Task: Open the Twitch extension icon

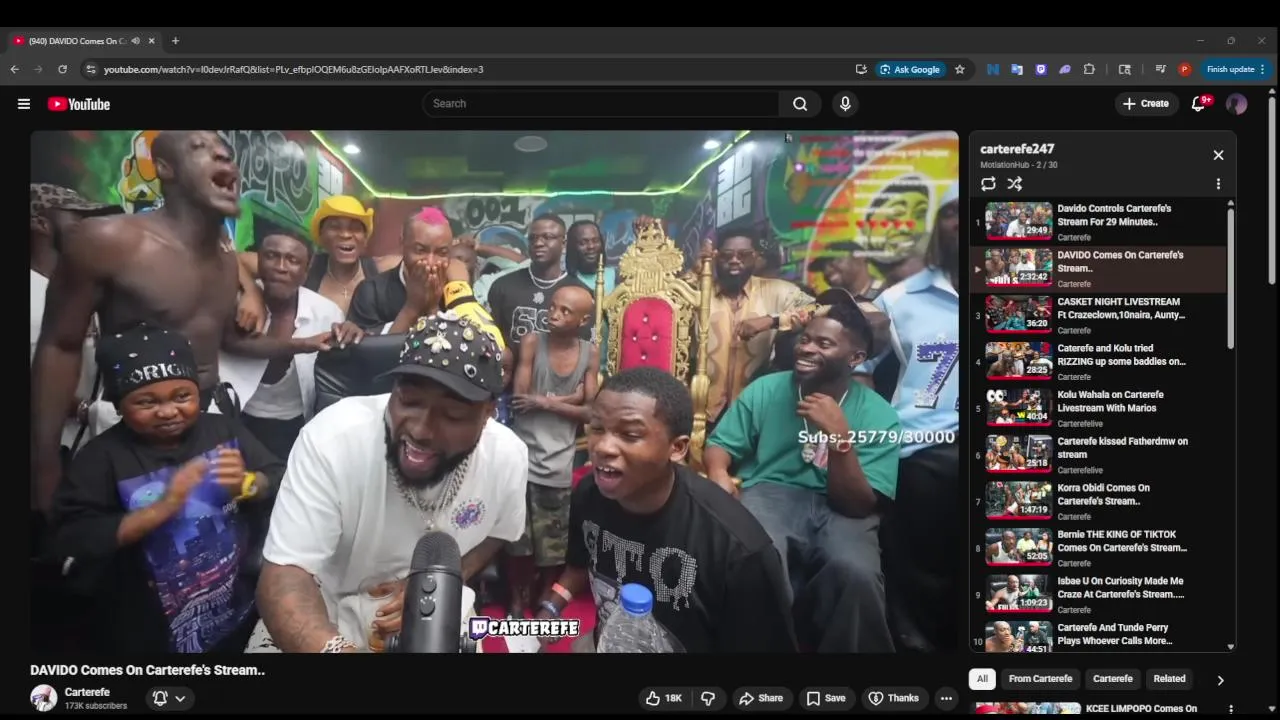Action: [x=1041, y=69]
